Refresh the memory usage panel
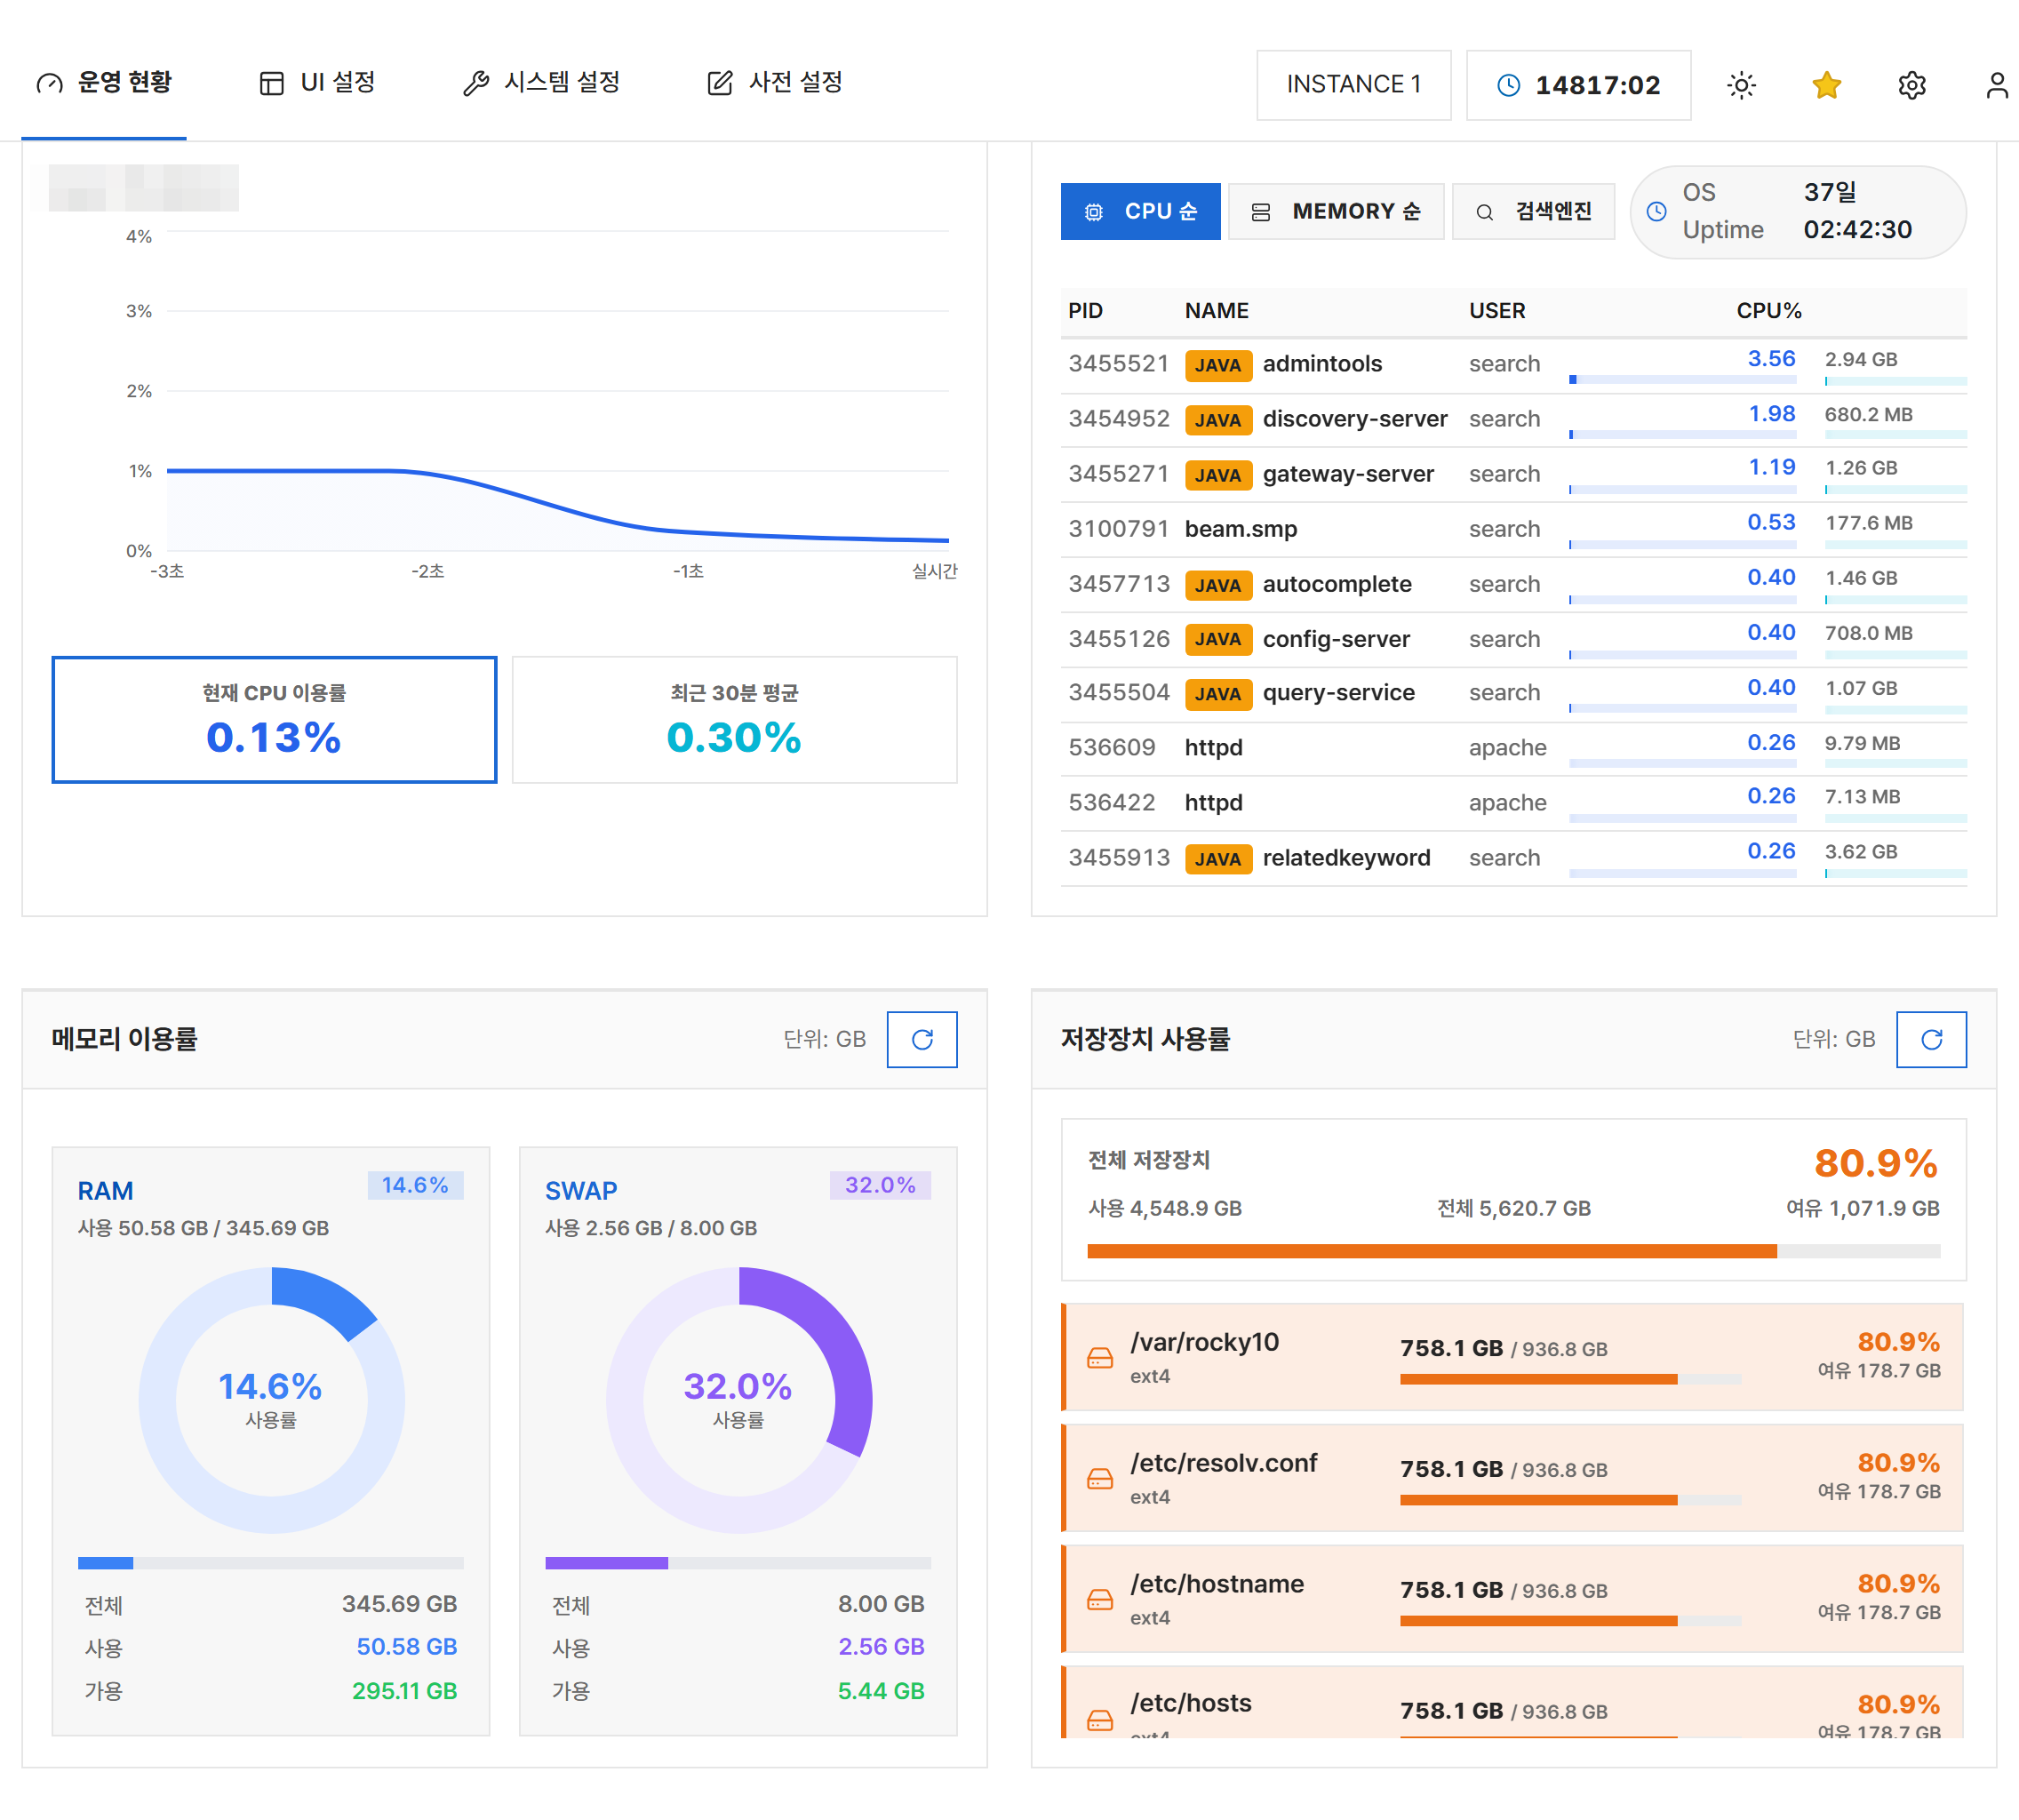 pyautogui.click(x=922, y=1039)
